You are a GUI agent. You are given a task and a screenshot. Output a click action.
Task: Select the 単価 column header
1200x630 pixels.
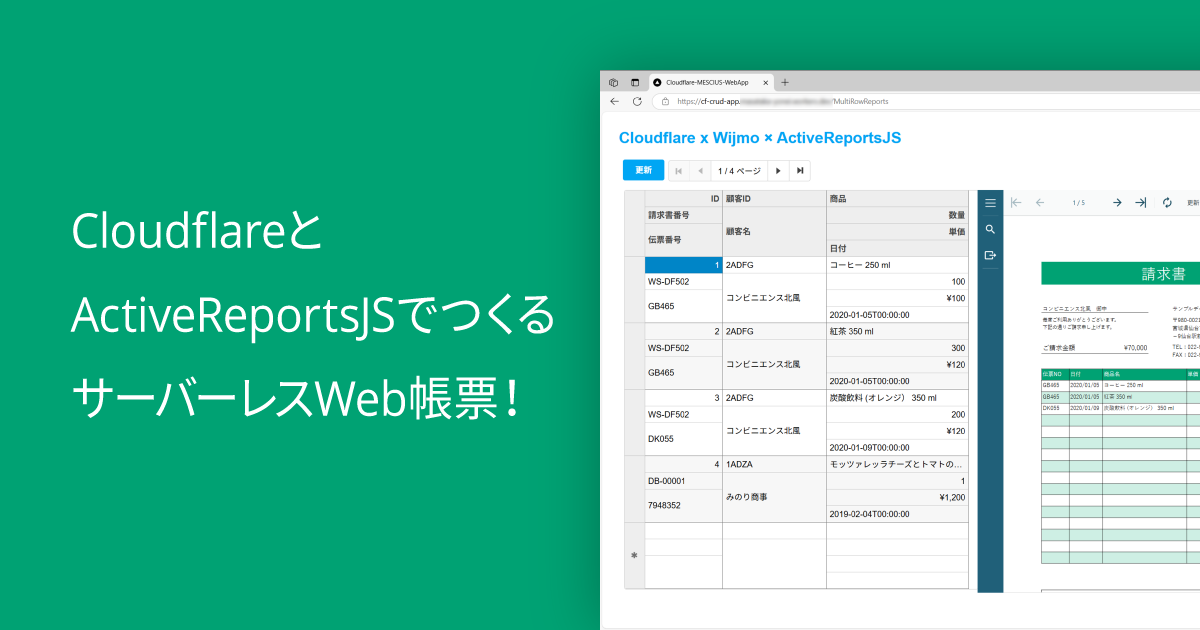pos(897,232)
